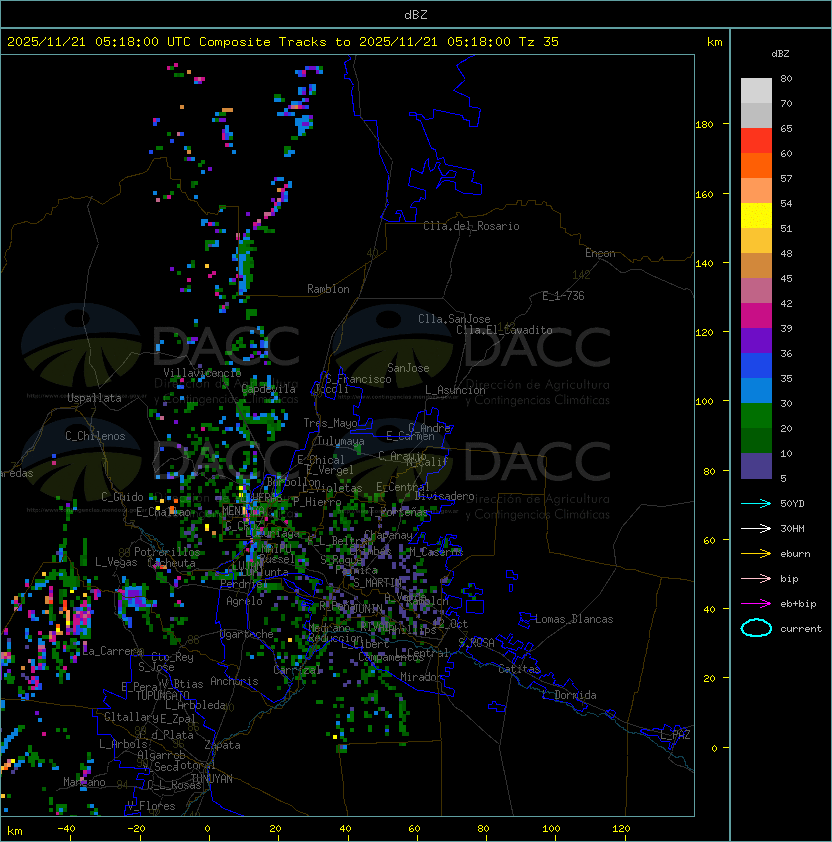
Task: Click the cyan ellipse 'current' legend icon
Action: pyautogui.click(x=756, y=628)
